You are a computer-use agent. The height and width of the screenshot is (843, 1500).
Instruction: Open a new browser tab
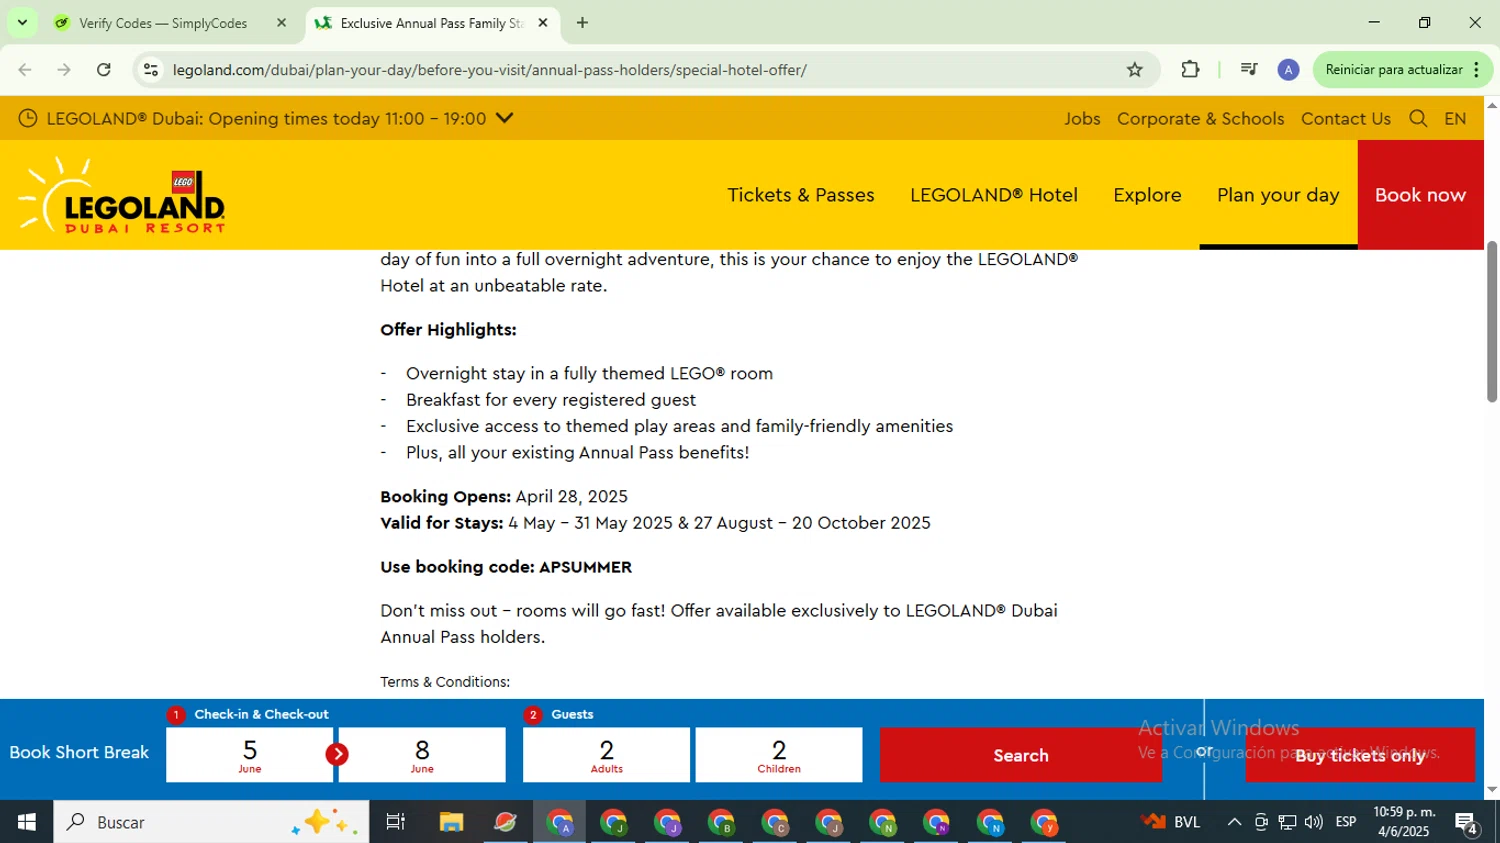pyautogui.click(x=582, y=23)
